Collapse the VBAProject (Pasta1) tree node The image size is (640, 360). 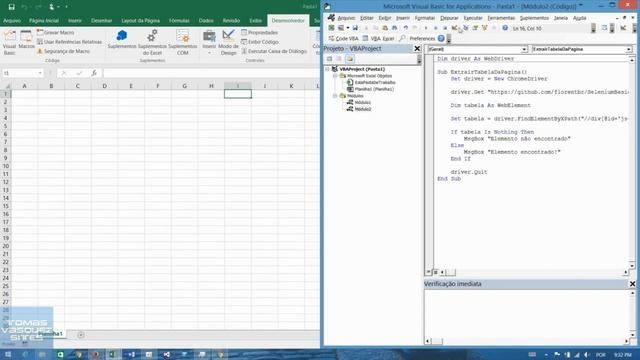coord(328,69)
